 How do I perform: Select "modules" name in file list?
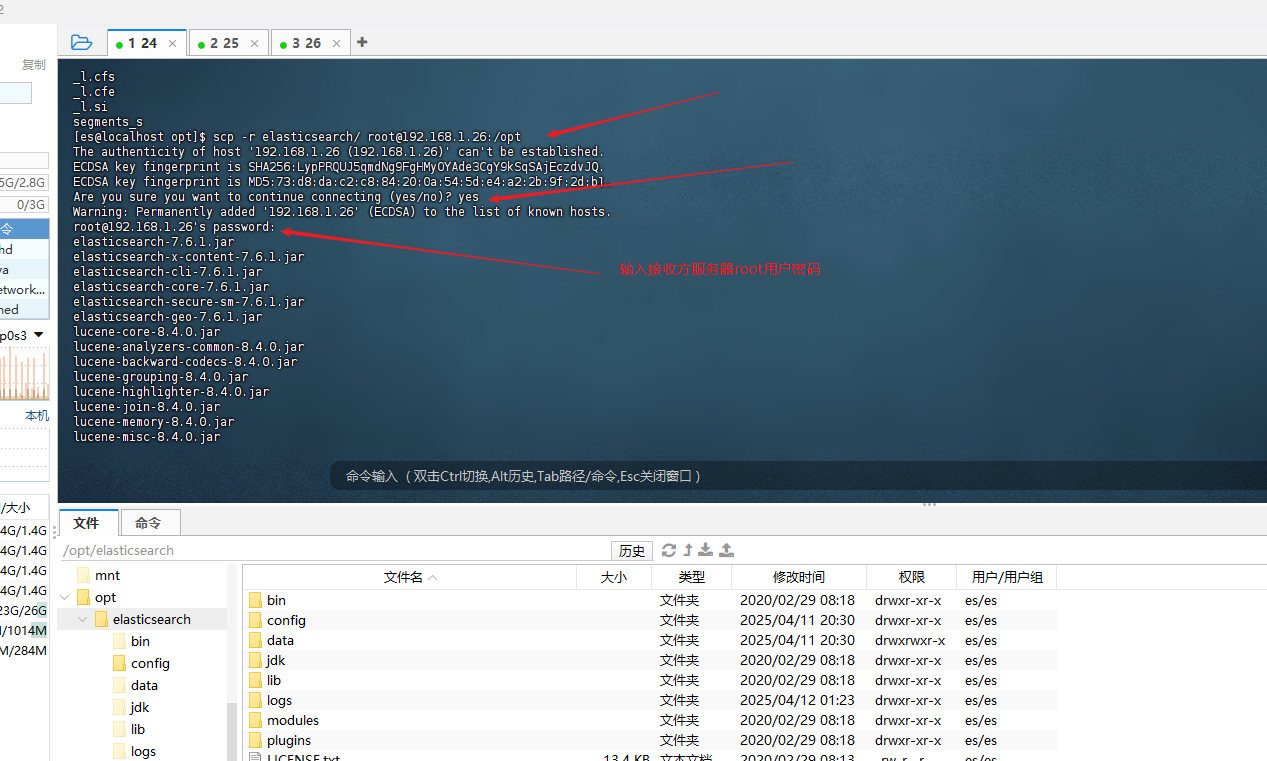[x=293, y=720]
